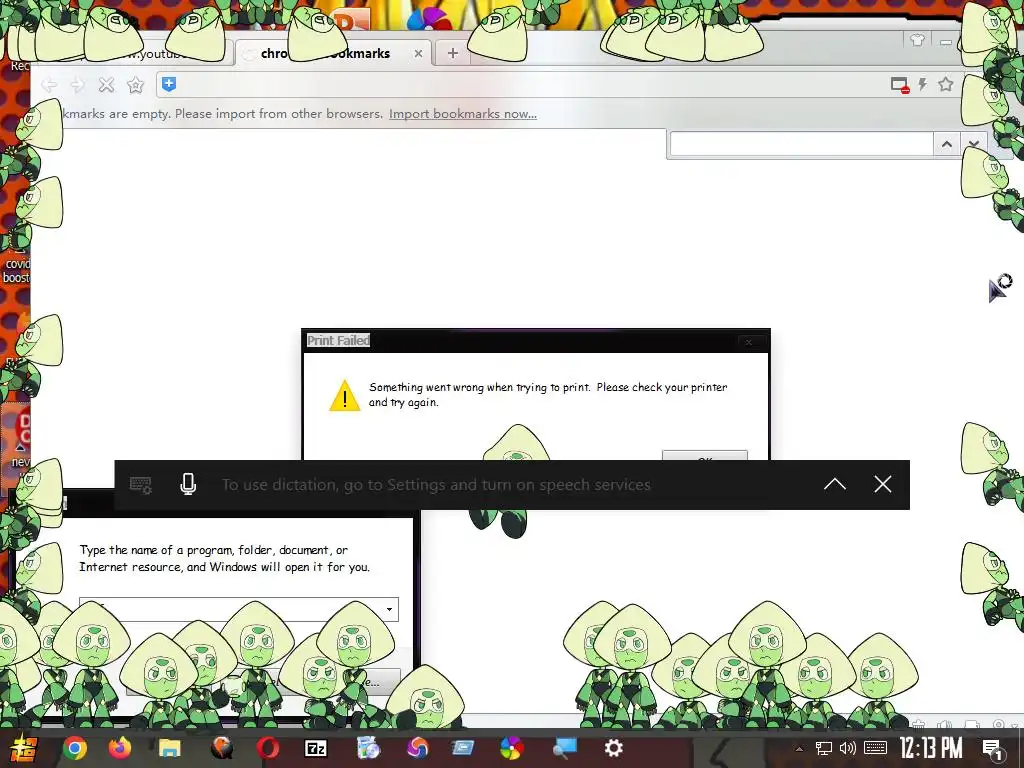Open the blocked pop-up icon in the address bar
This screenshot has height=768, width=1024.
[900, 85]
